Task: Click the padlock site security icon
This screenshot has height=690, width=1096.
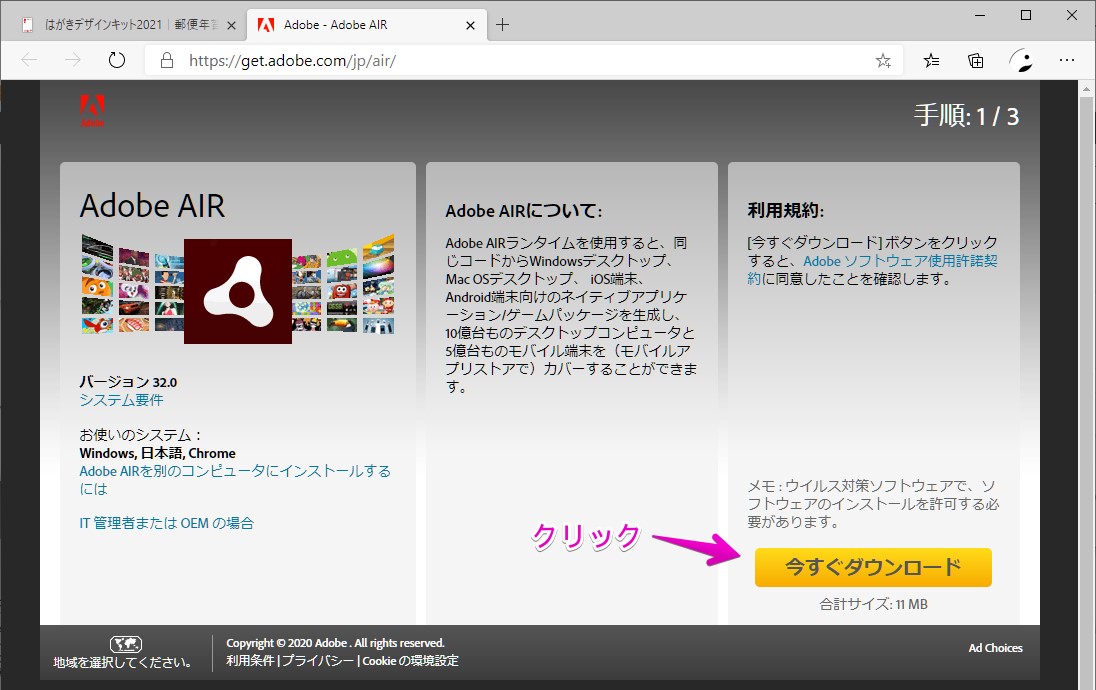Action: [166, 61]
